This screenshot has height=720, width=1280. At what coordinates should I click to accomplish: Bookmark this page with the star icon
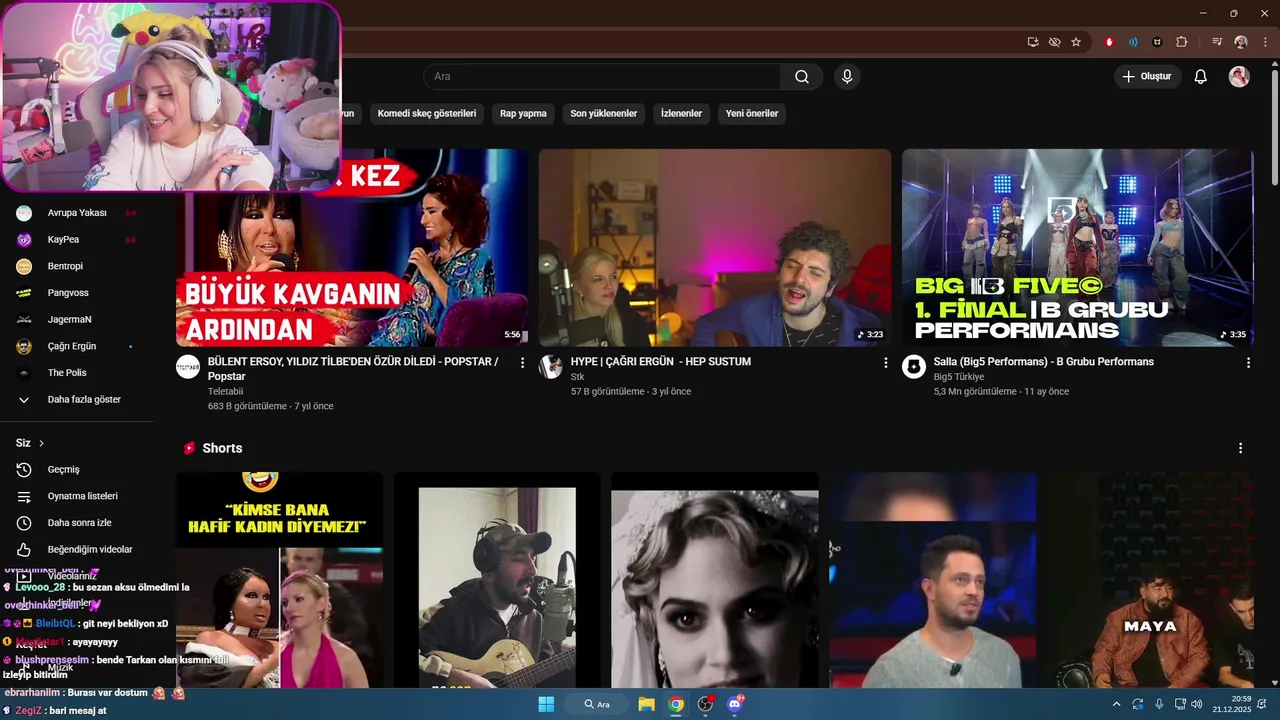1076,42
